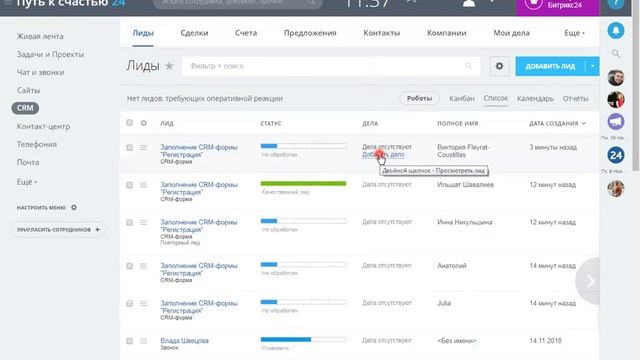This screenshot has width=640, height=360.
Task: Open Телефония in sidebar
Action: (37, 144)
